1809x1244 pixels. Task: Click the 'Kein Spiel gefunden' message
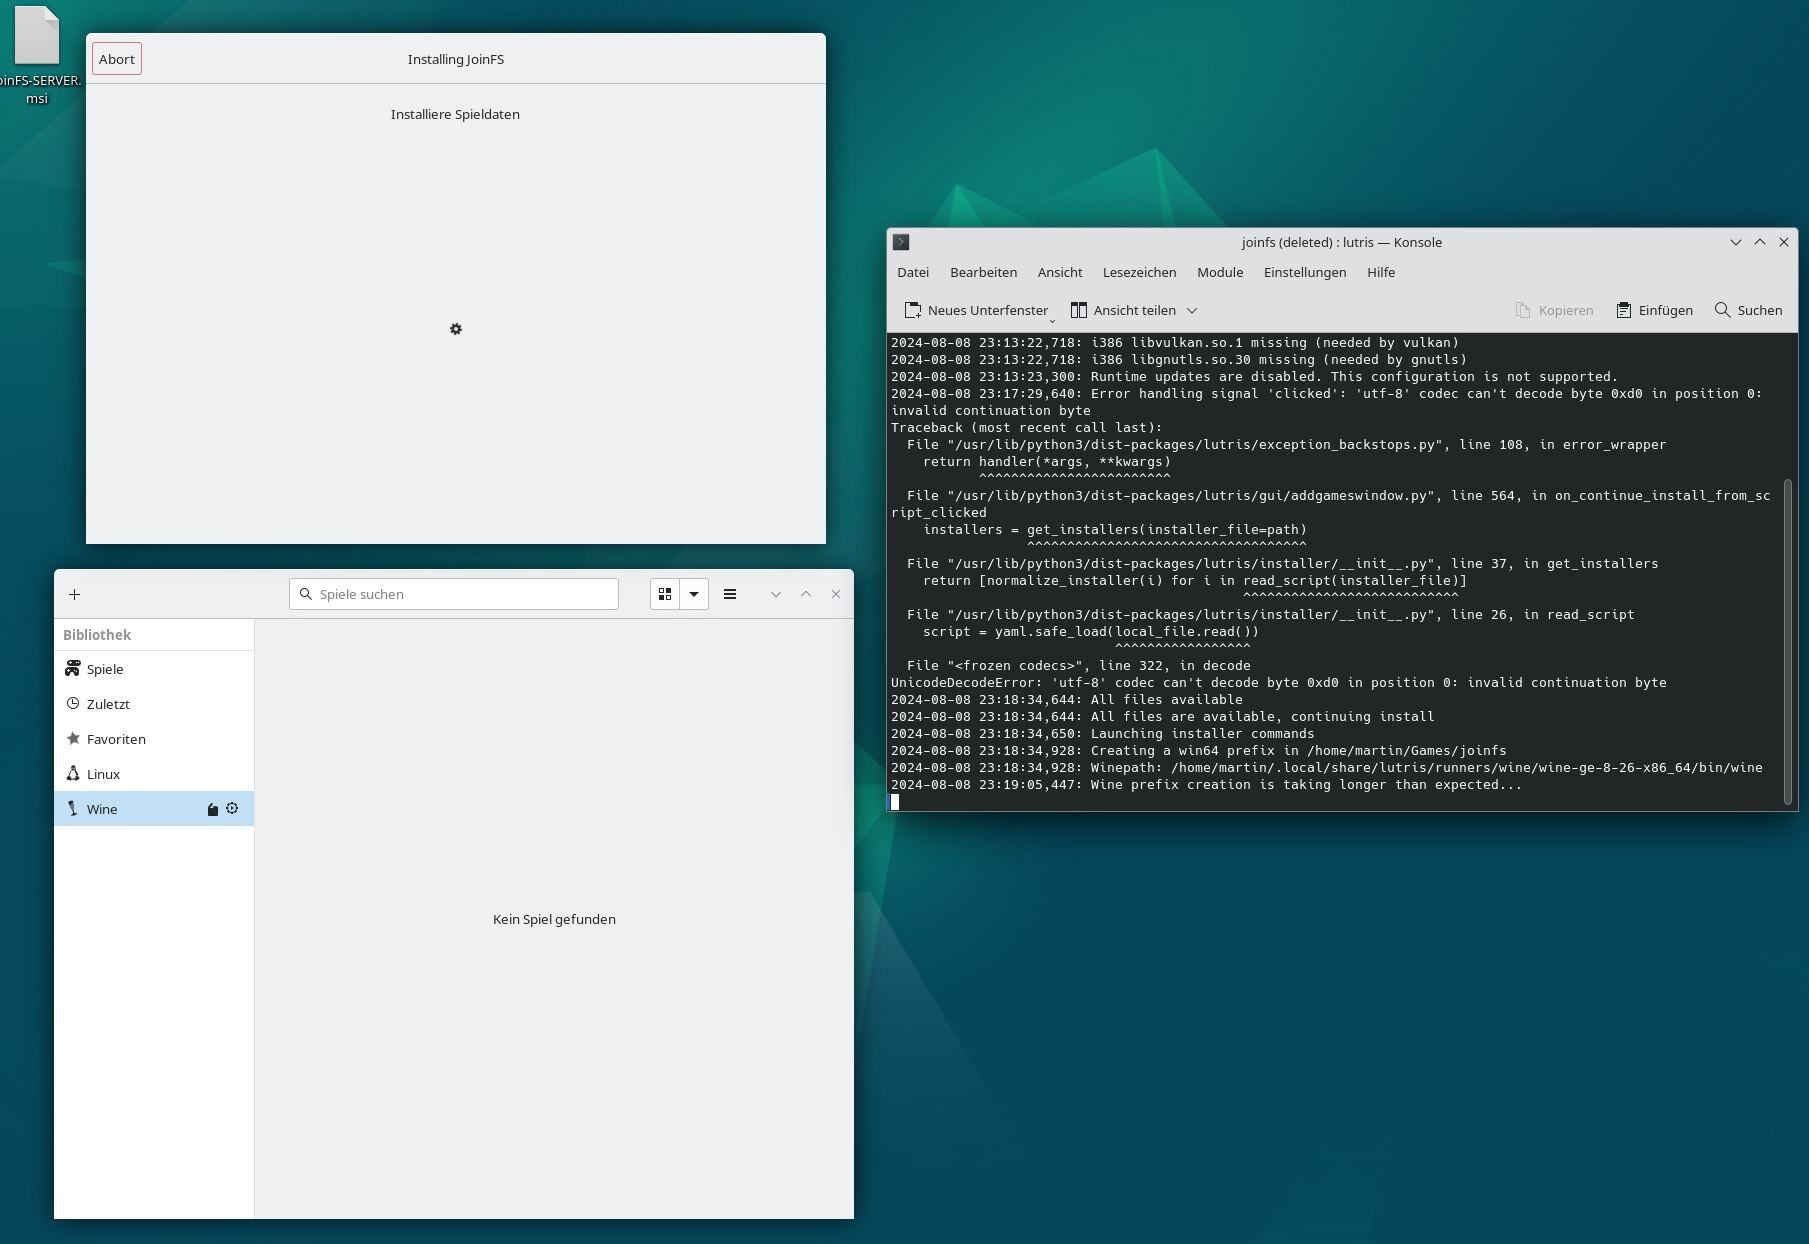(554, 919)
